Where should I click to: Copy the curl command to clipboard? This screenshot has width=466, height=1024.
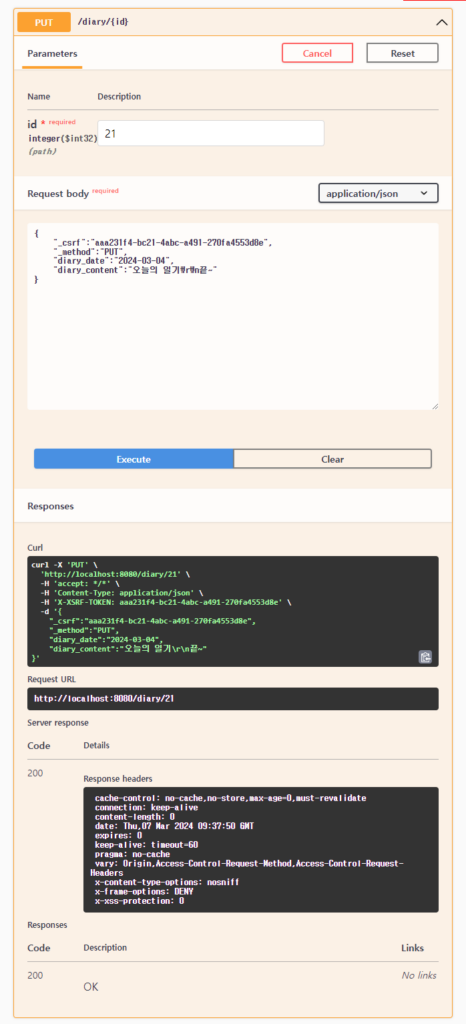[425, 657]
